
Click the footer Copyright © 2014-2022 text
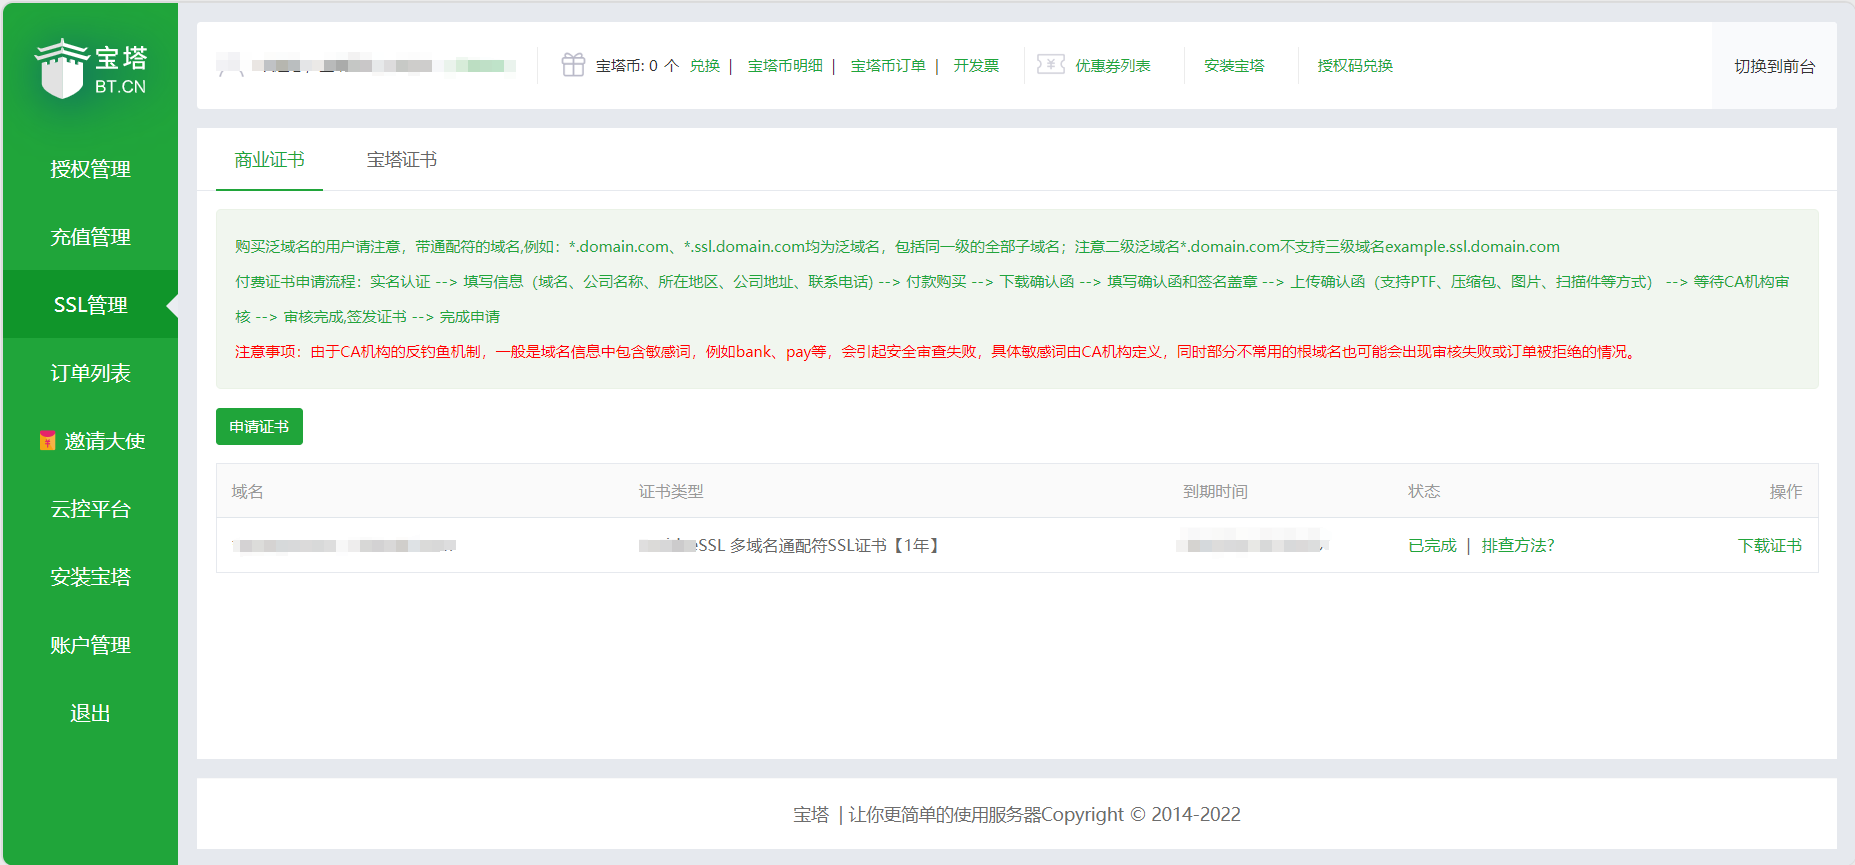tap(1141, 815)
